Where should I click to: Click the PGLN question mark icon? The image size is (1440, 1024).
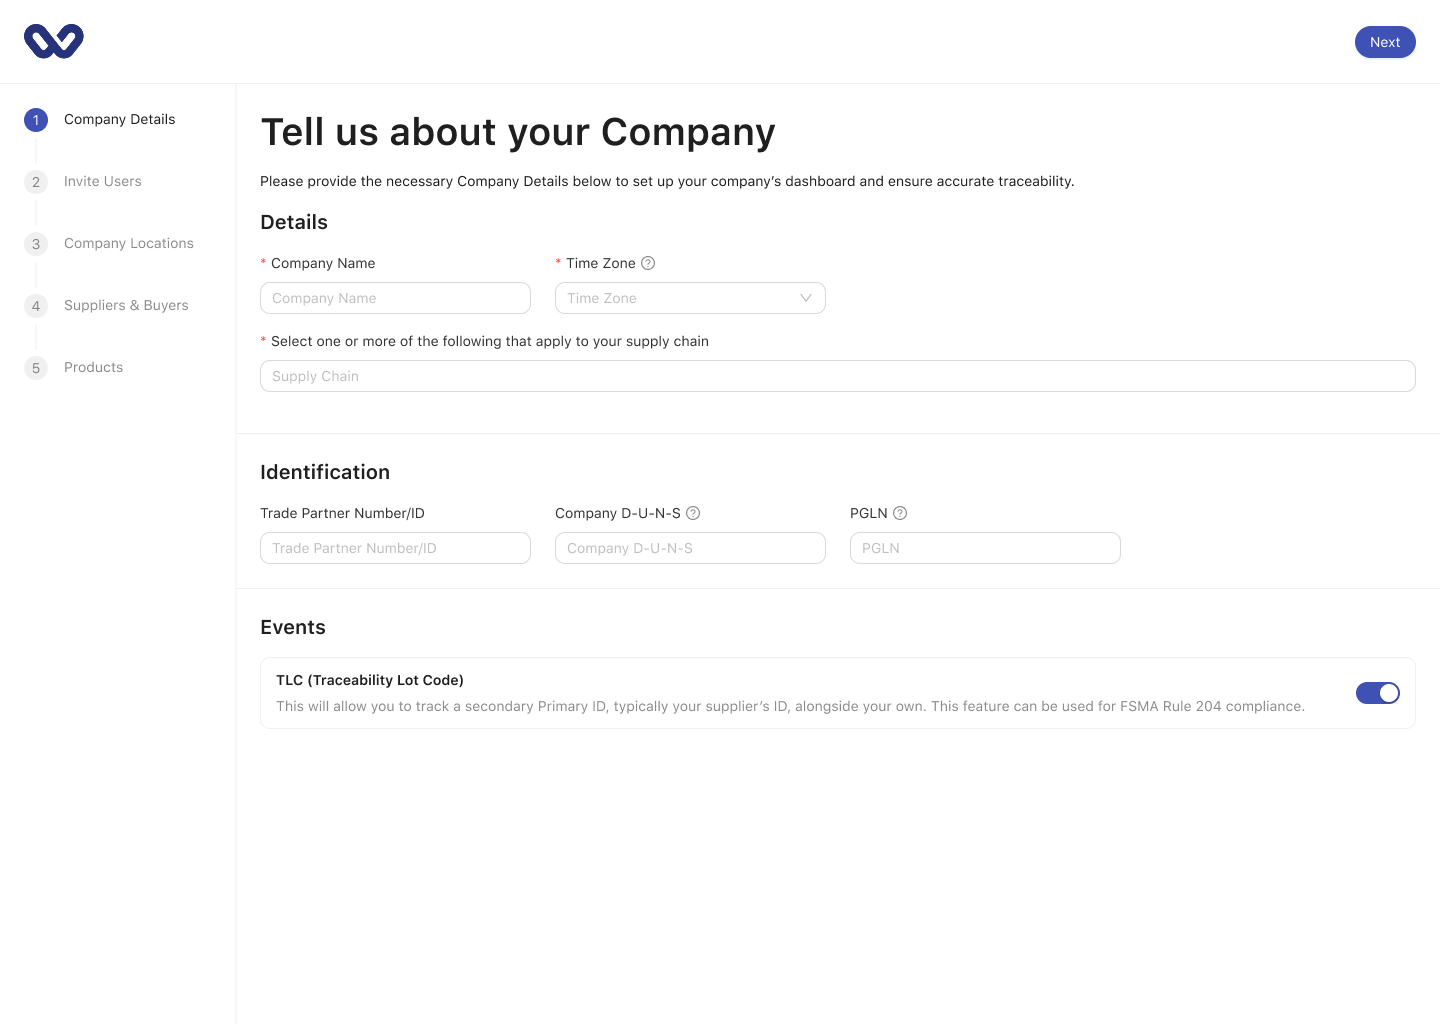click(899, 513)
